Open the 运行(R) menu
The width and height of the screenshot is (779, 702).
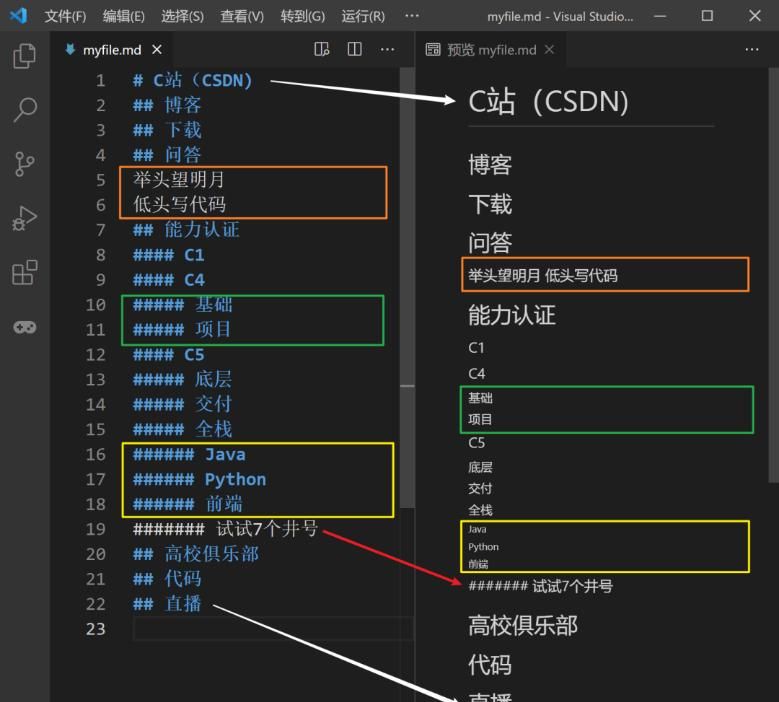click(363, 16)
